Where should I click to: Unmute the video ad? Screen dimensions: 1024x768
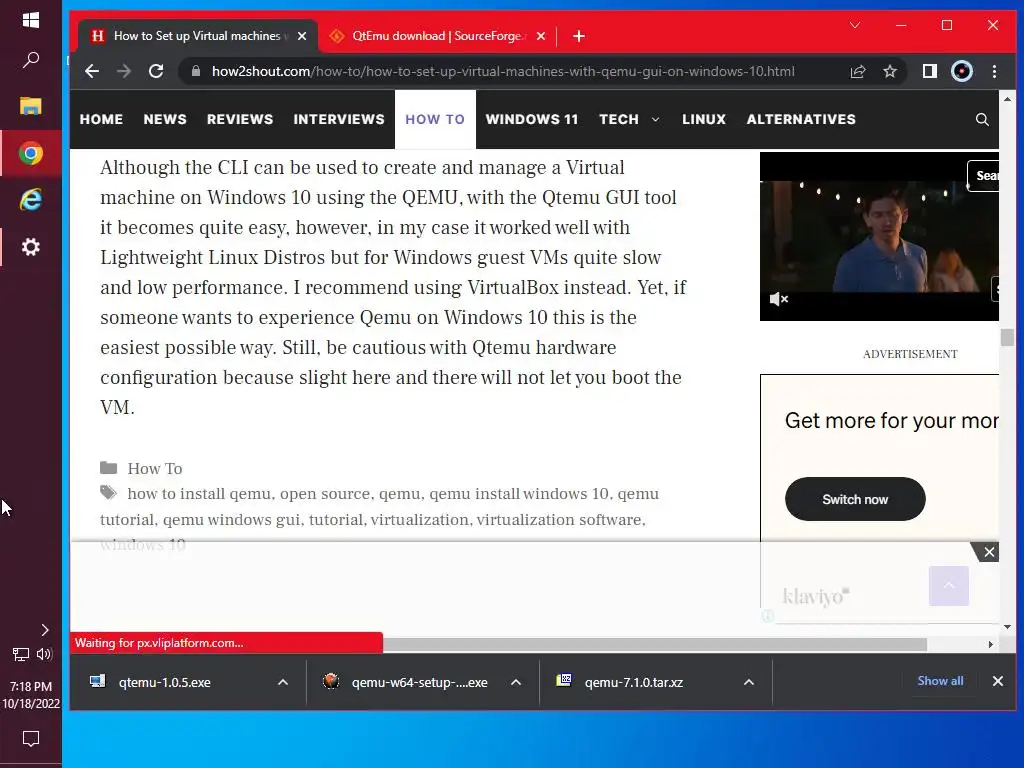pos(778,299)
